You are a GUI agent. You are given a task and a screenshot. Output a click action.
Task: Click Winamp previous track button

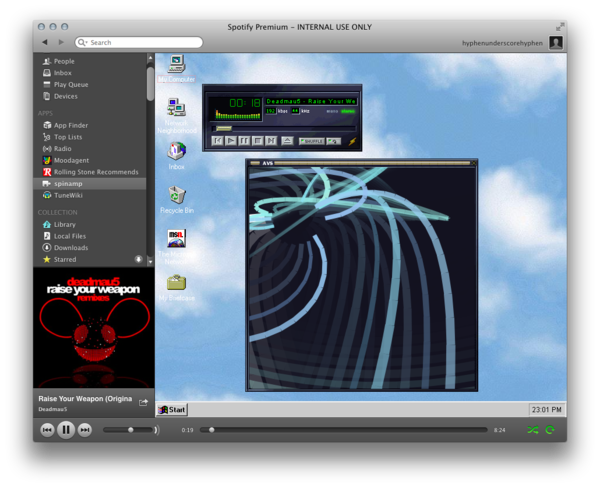pos(218,141)
